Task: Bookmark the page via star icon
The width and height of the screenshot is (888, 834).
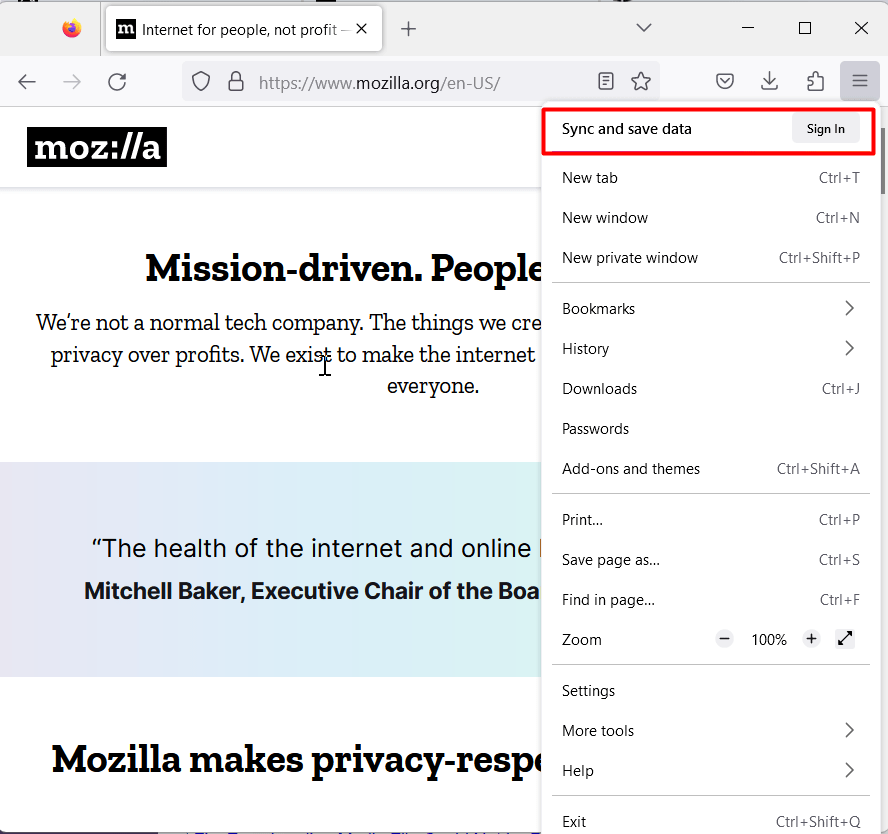Action: coord(640,81)
